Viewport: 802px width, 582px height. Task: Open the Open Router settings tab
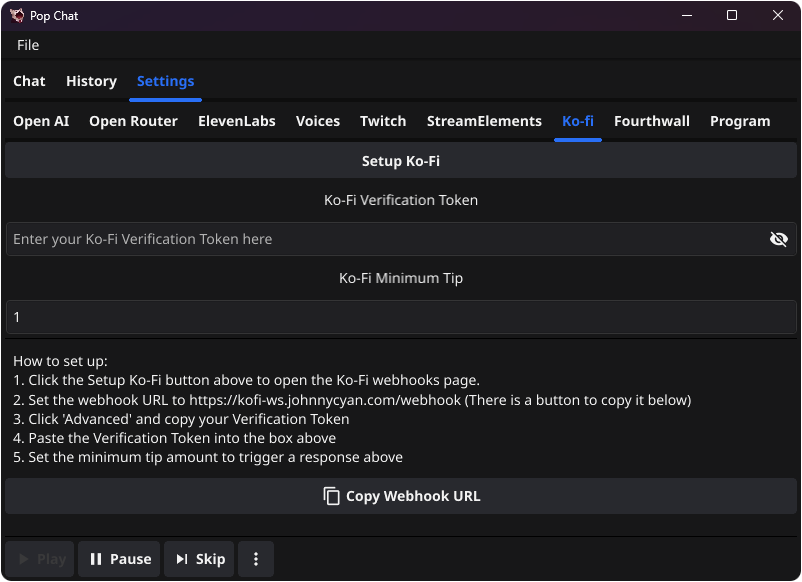(133, 121)
